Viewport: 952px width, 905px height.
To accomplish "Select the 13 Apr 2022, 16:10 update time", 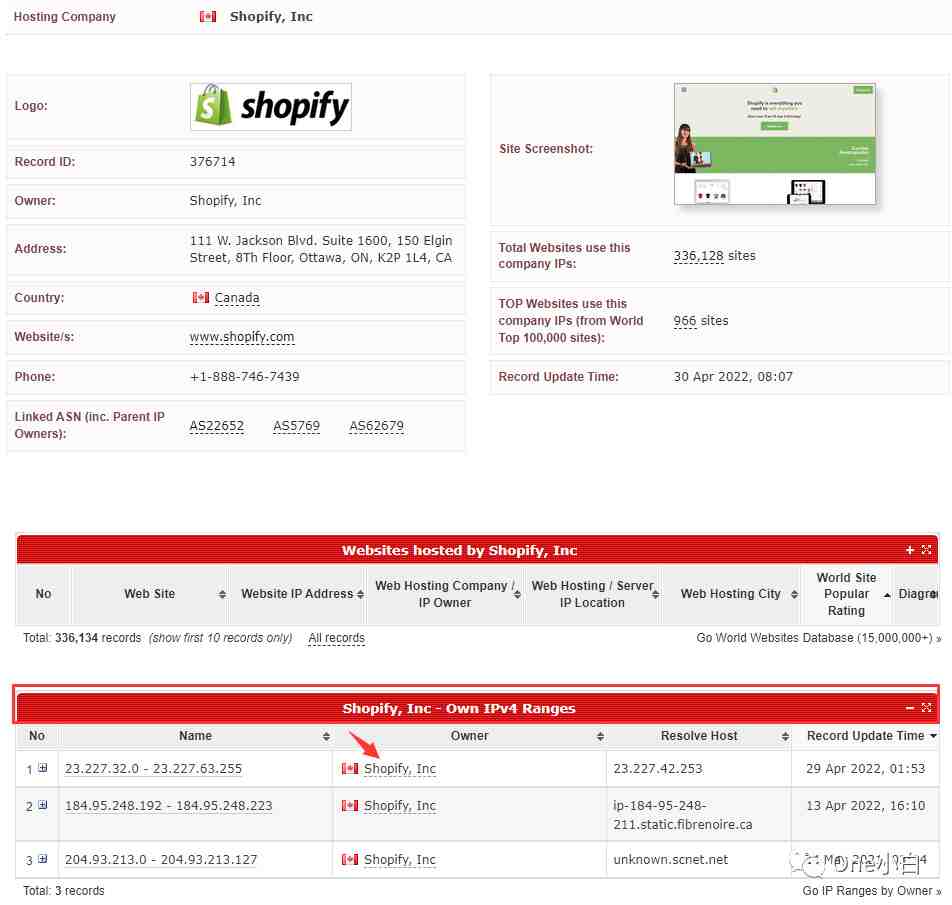I will pos(866,806).
